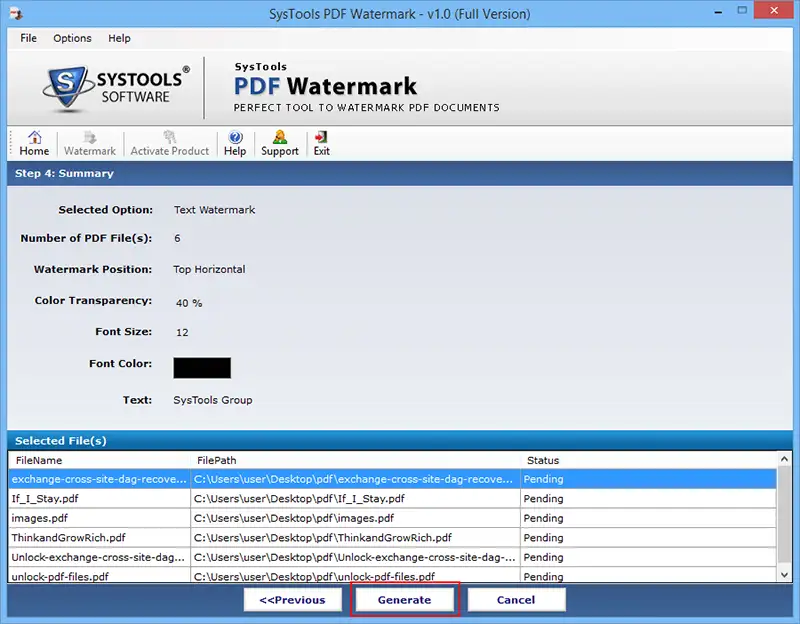This screenshot has width=800, height=624.
Task: Click the Support person icon
Action: point(280,137)
